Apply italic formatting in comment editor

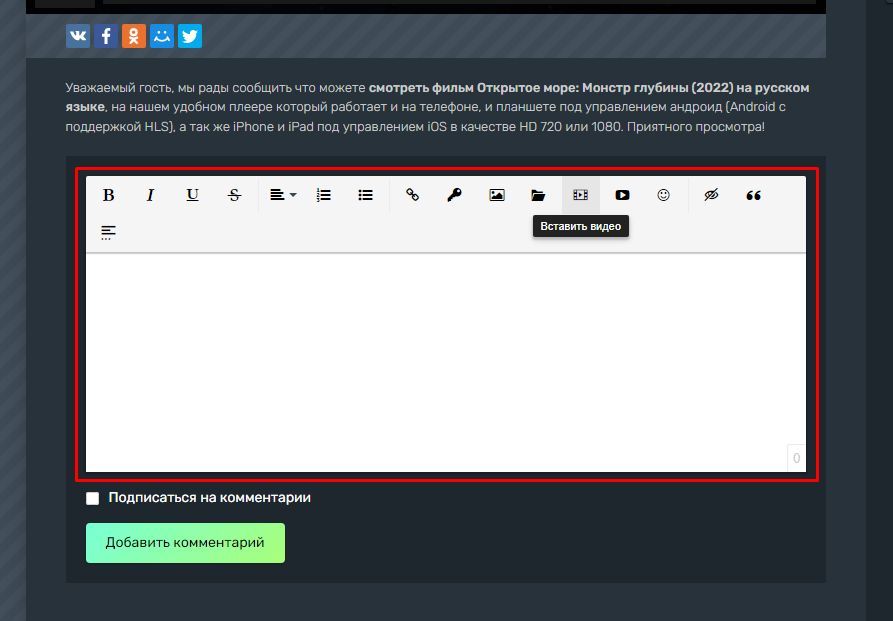tap(150, 195)
